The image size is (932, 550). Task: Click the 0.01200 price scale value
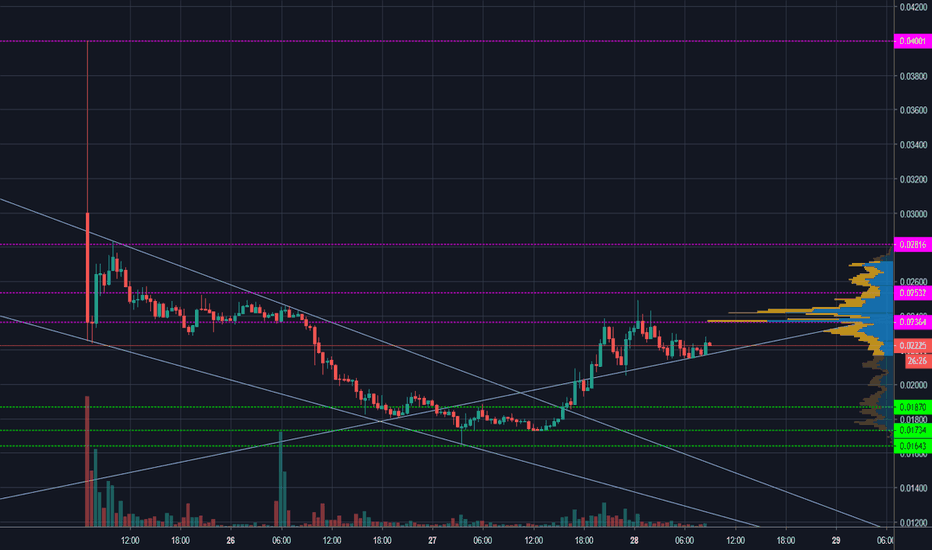pos(914,522)
